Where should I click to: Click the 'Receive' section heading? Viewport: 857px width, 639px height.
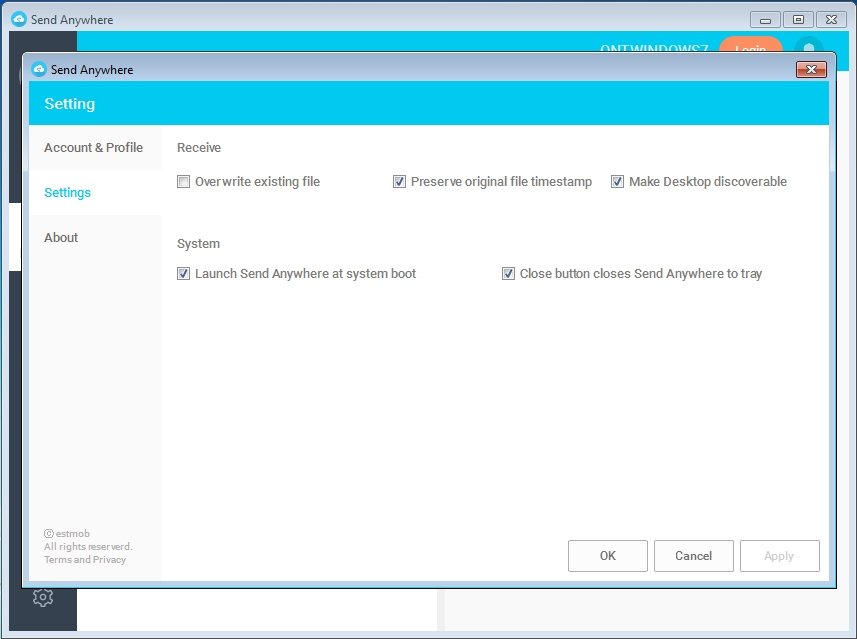pyautogui.click(x=199, y=148)
